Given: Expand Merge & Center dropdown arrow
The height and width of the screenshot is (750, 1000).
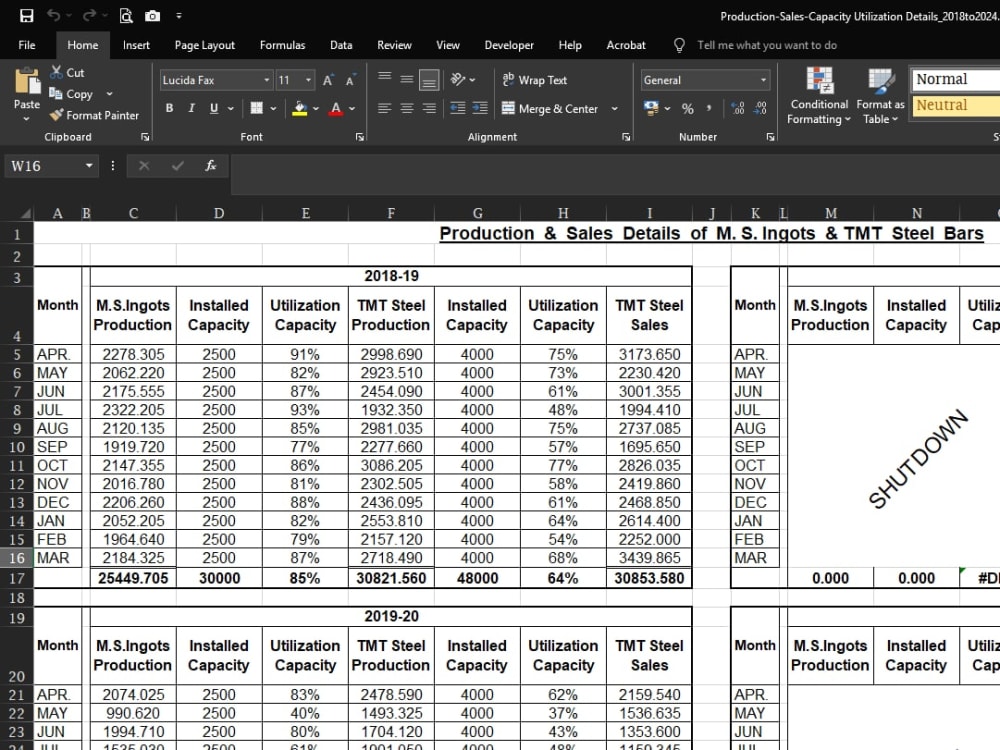Looking at the screenshot, I should click(615, 108).
